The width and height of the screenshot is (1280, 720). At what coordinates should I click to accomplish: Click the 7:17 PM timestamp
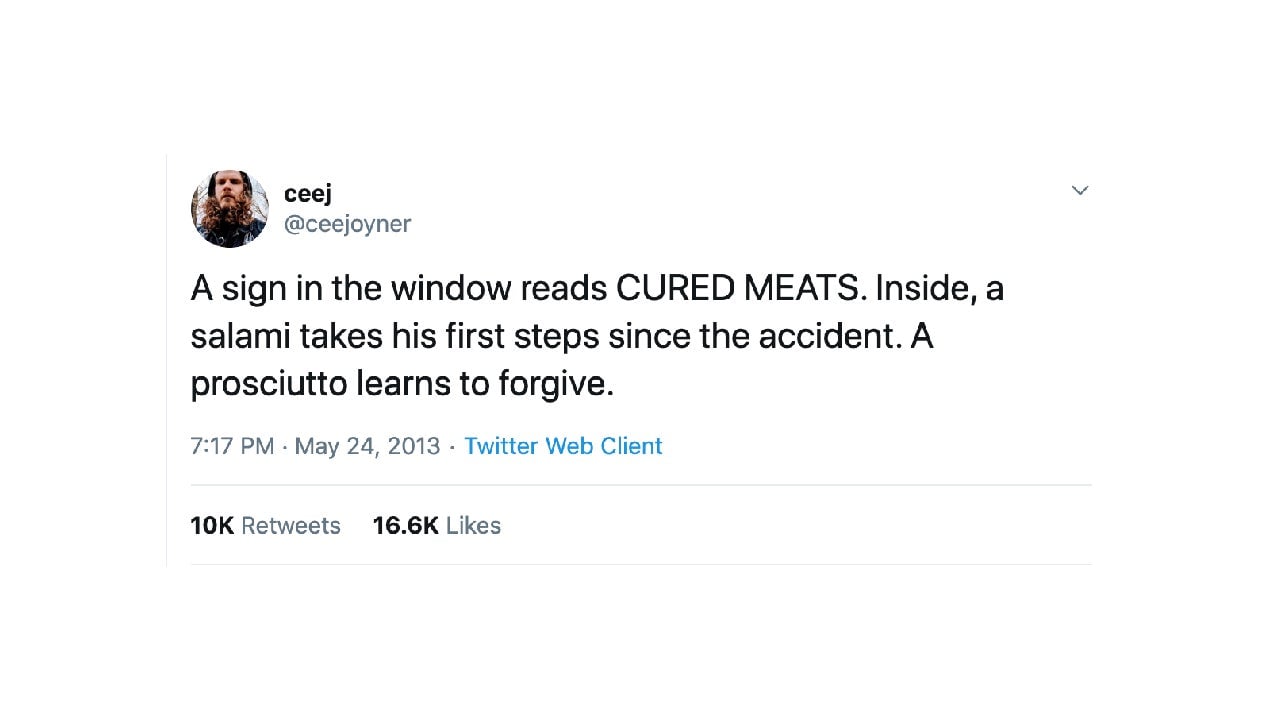(232, 446)
